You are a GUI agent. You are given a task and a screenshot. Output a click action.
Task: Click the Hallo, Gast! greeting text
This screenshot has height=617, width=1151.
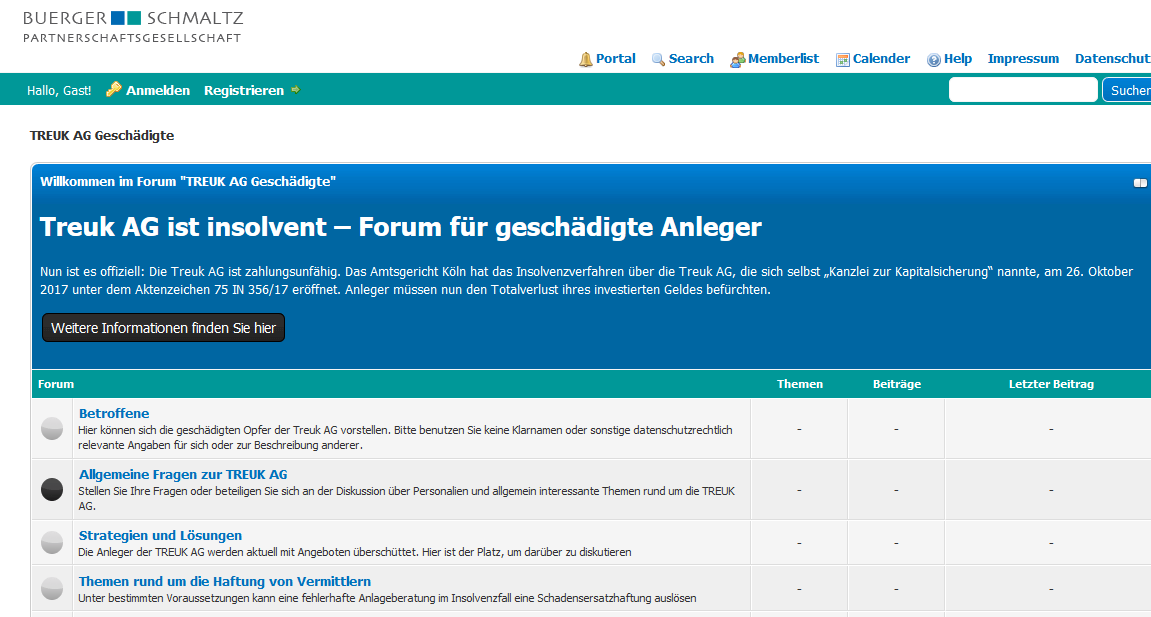click(59, 90)
